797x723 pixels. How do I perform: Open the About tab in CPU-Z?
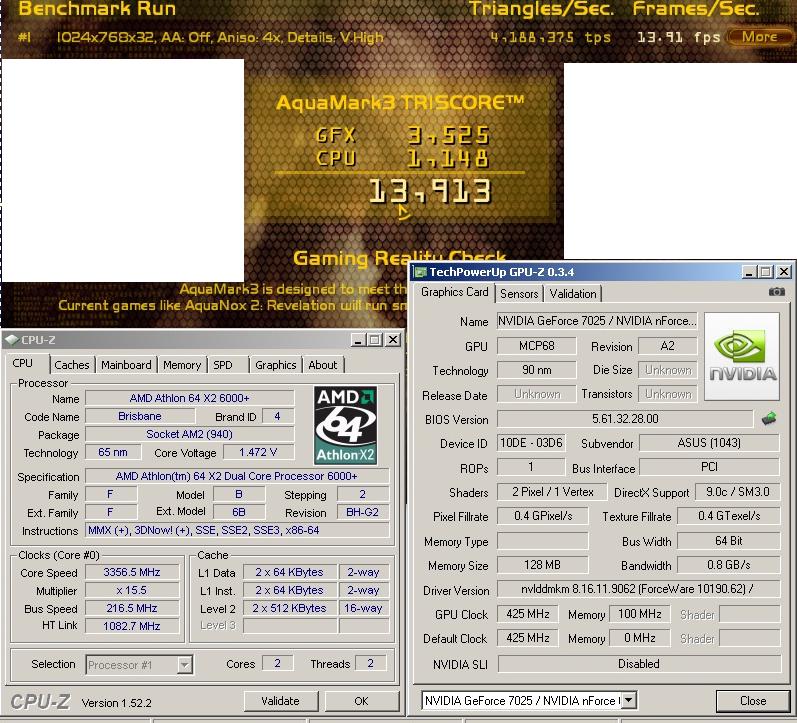point(323,365)
